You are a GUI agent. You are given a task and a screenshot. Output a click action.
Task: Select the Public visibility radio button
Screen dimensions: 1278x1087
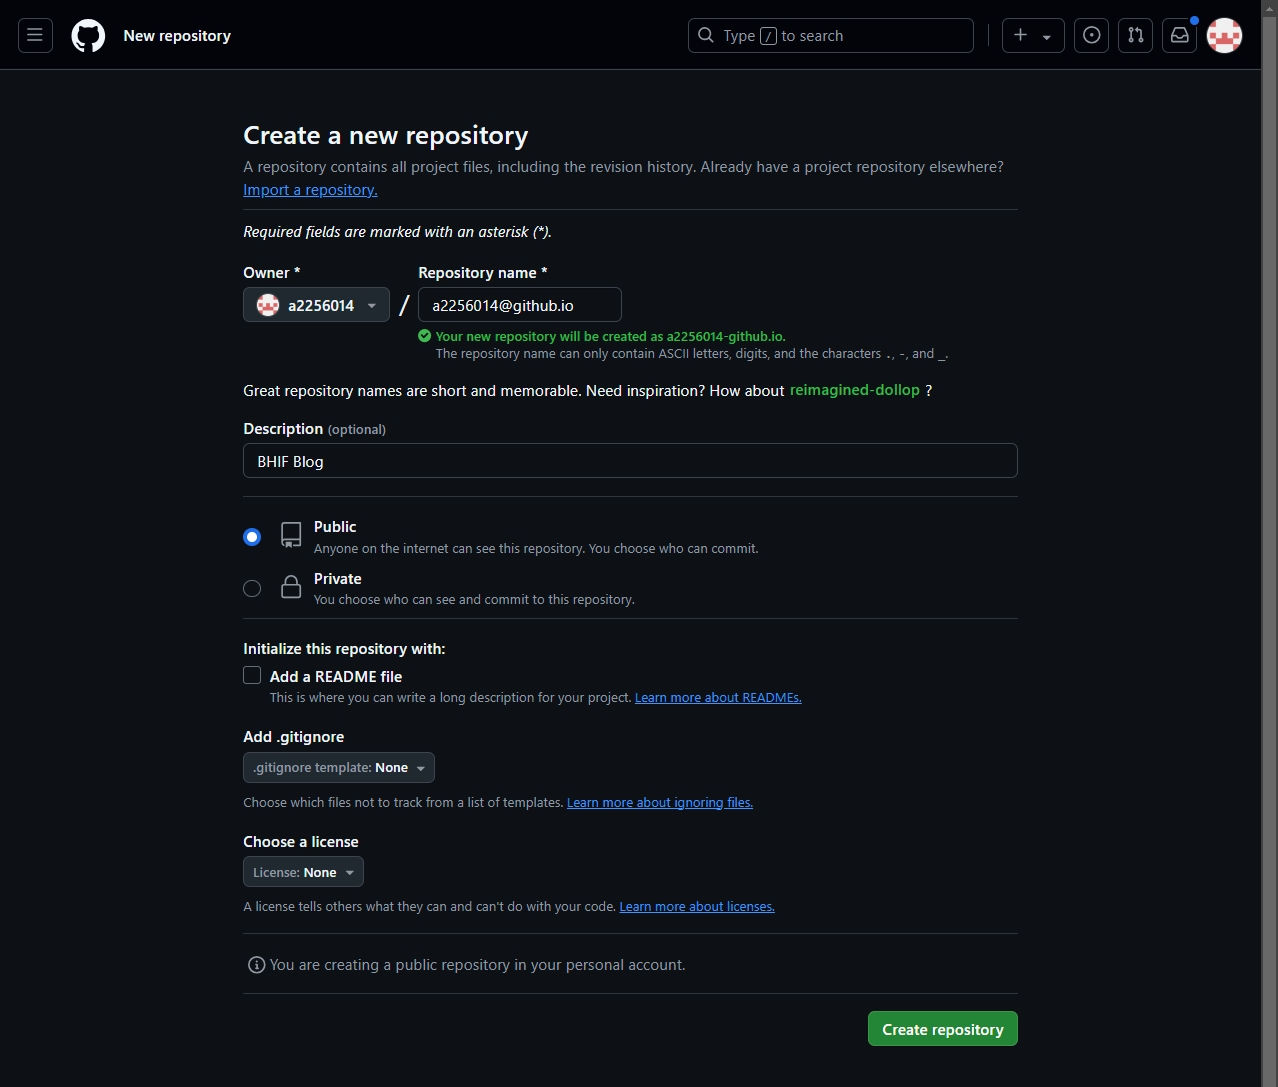252,537
